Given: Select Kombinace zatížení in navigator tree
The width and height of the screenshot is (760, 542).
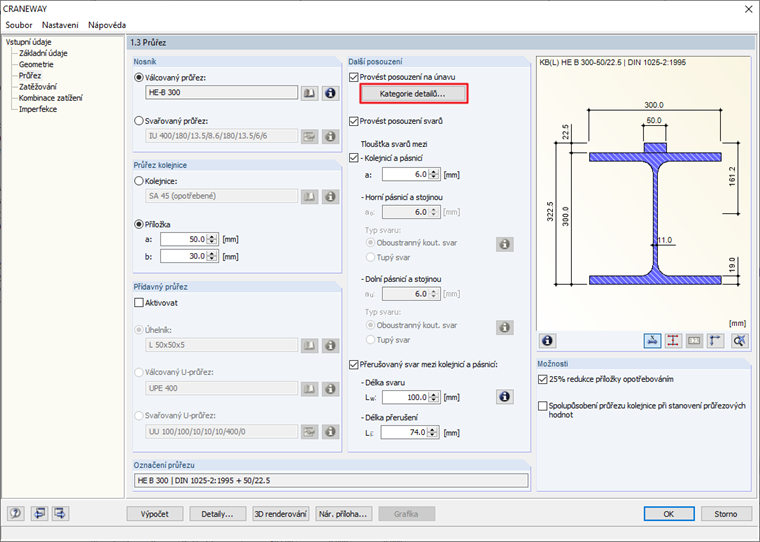Looking at the screenshot, I should (51, 98).
